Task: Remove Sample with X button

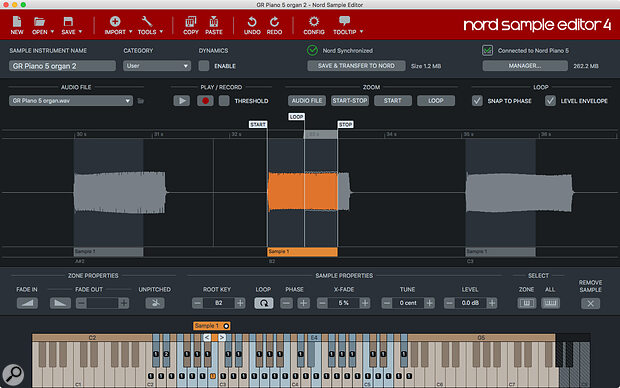Action: (x=590, y=303)
